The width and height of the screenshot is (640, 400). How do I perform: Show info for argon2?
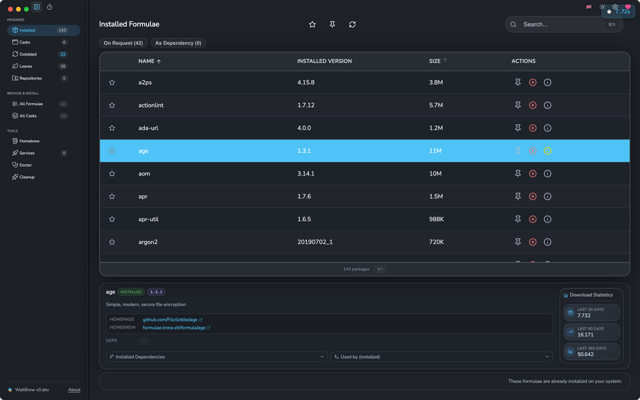(x=548, y=242)
